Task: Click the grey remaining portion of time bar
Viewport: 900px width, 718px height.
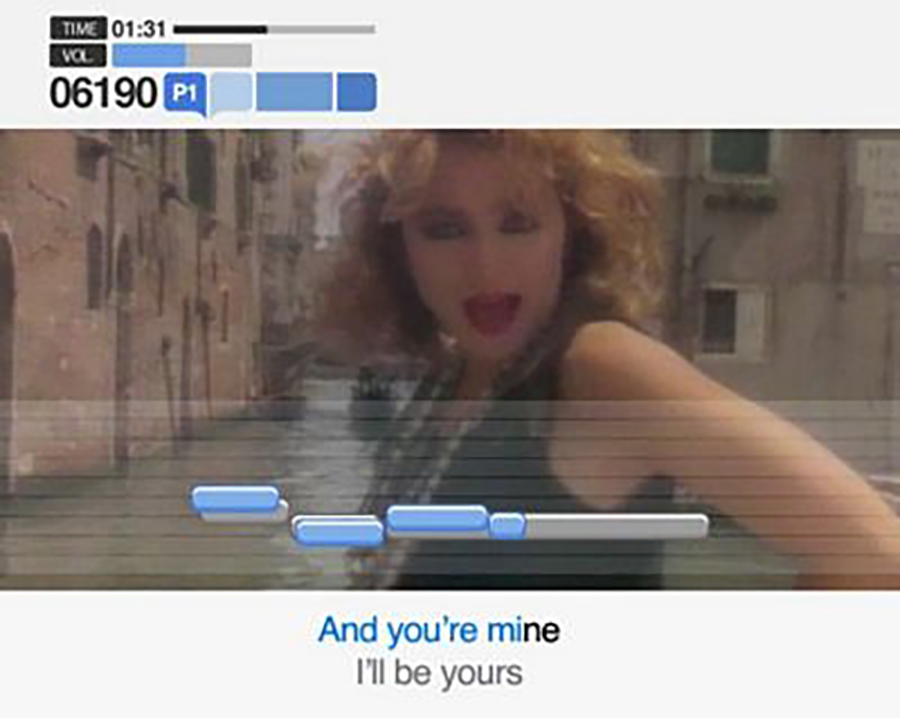Action: (322, 29)
